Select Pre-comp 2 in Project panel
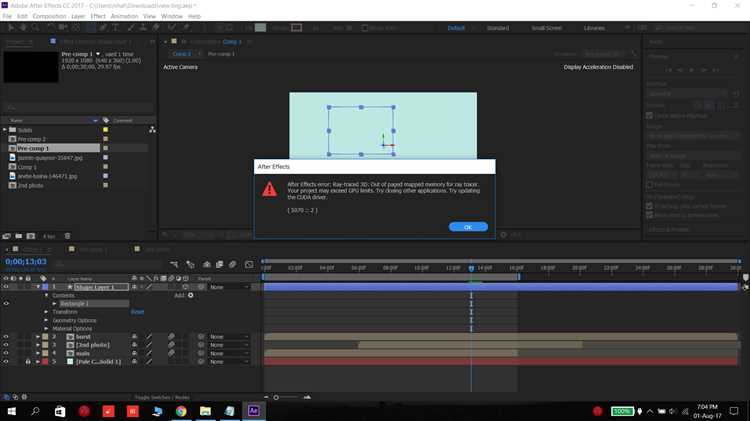The width and height of the screenshot is (750, 421). tap(32, 139)
